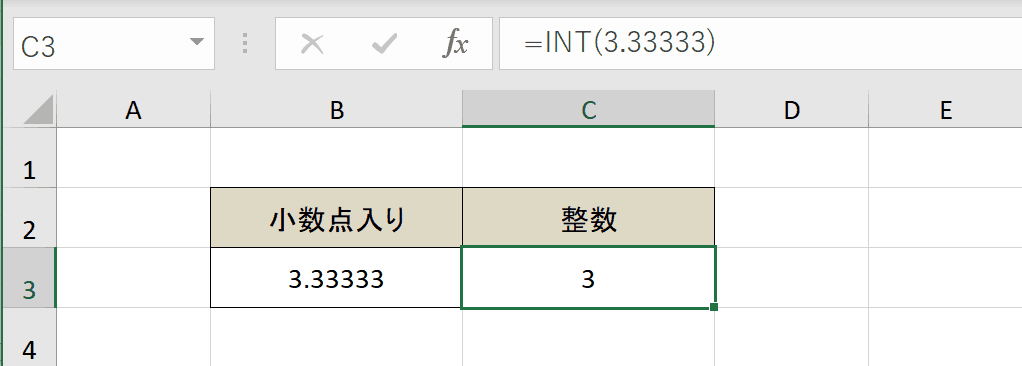Click the formula bar resize dots handle
The width and height of the screenshot is (1022, 366).
[245, 44]
